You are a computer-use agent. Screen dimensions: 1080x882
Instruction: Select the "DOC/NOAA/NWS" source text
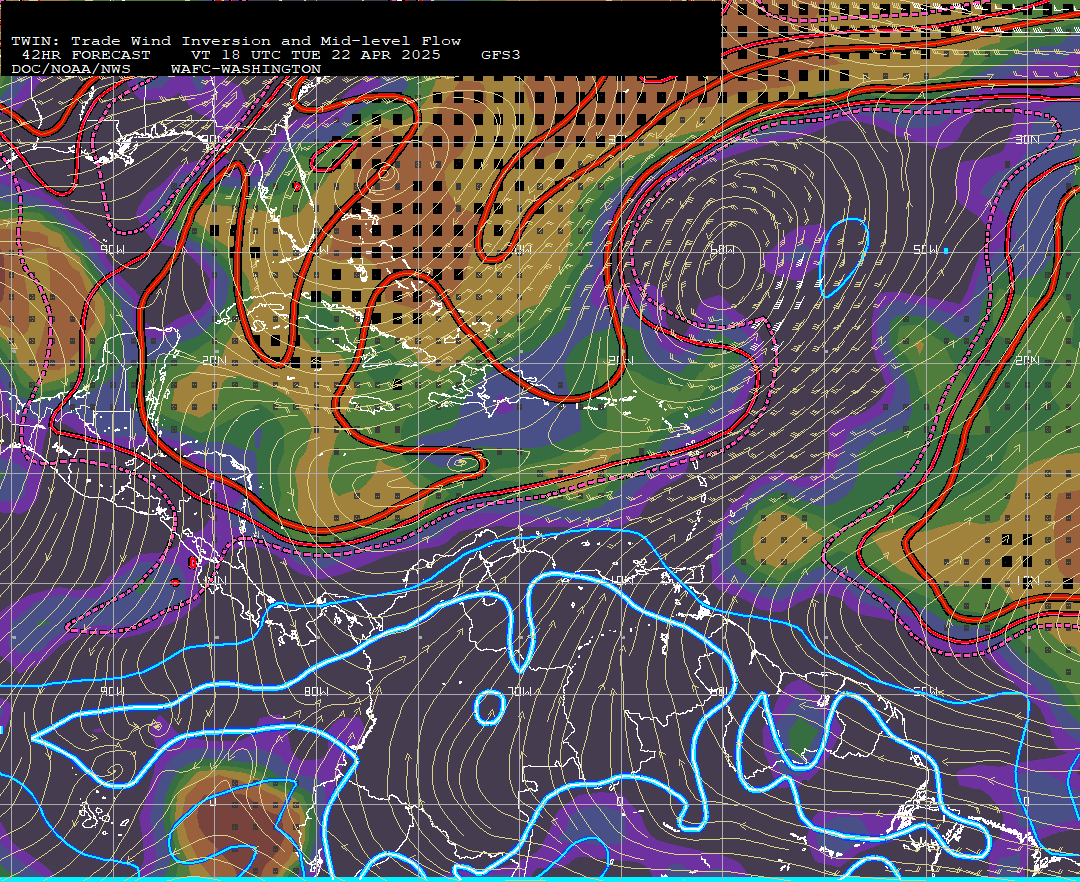pyautogui.click(x=71, y=70)
